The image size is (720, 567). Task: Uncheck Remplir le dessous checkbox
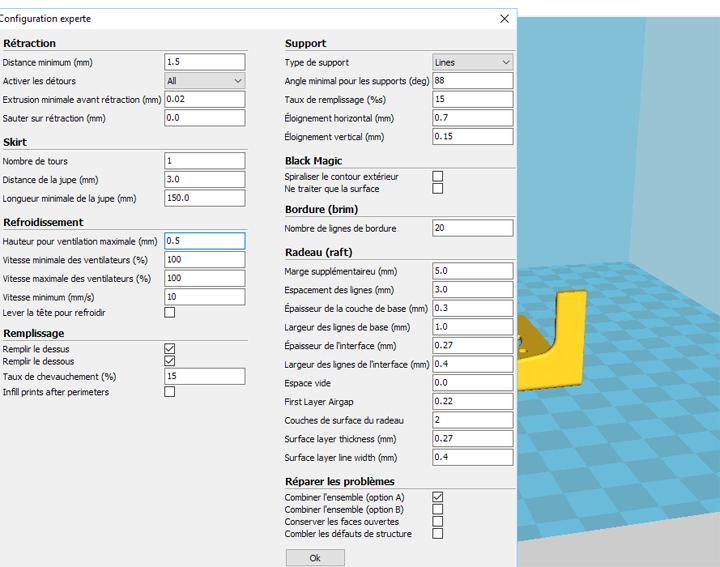(169, 361)
